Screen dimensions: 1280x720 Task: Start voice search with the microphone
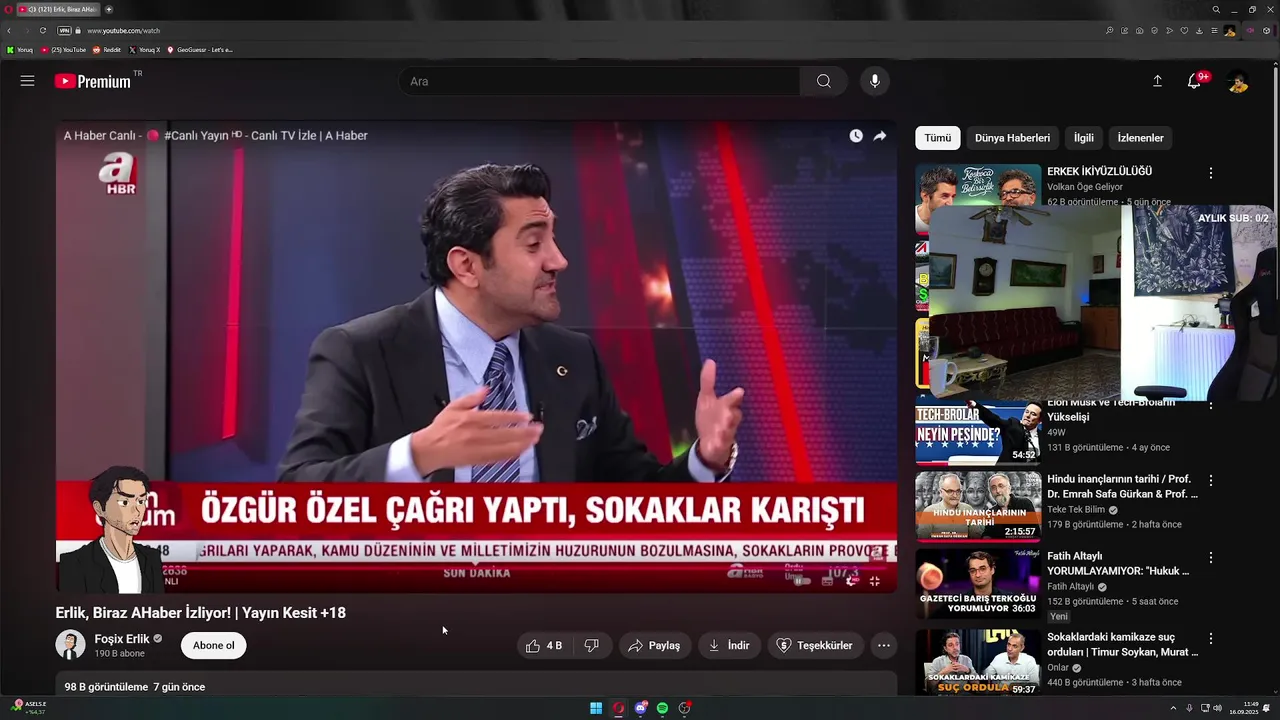pos(875,81)
